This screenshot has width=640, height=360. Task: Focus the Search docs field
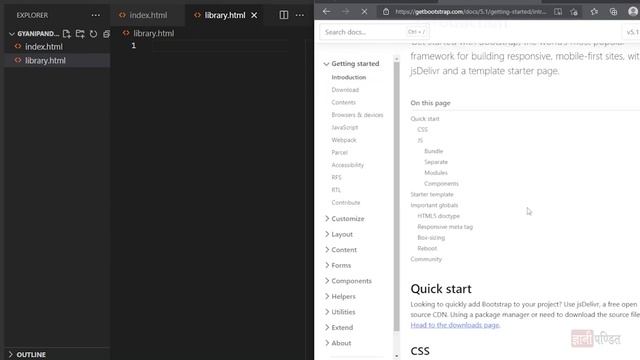pyautogui.click(x=373, y=32)
